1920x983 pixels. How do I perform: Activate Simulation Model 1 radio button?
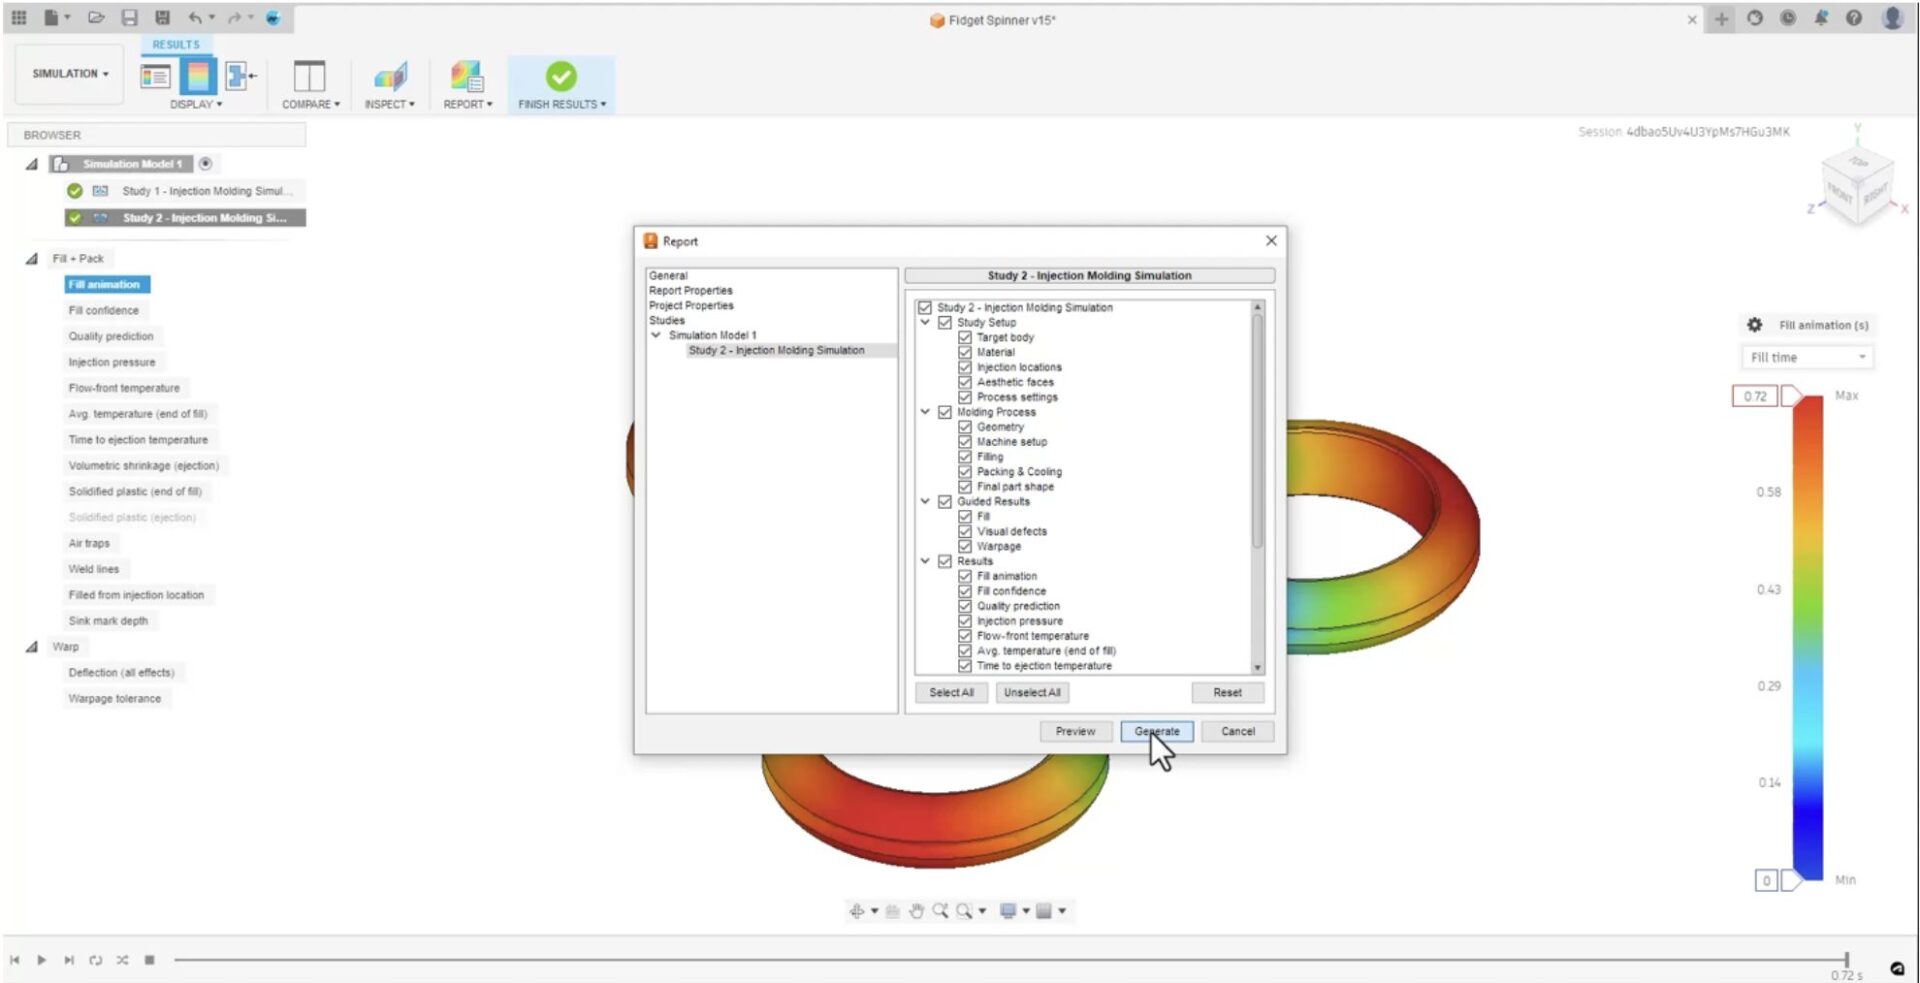point(205,163)
